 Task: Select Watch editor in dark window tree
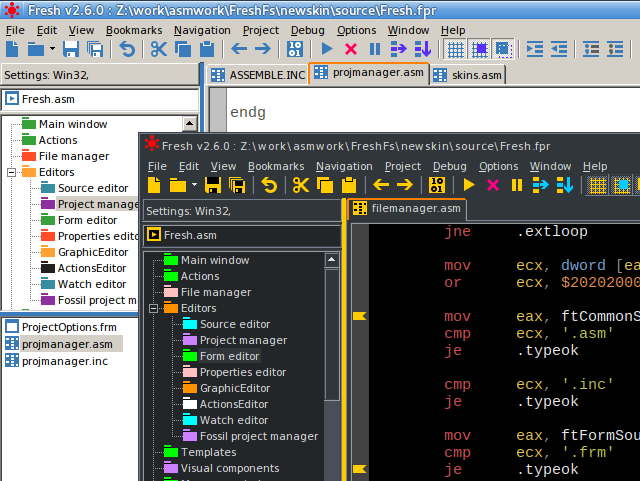pos(234,420)
